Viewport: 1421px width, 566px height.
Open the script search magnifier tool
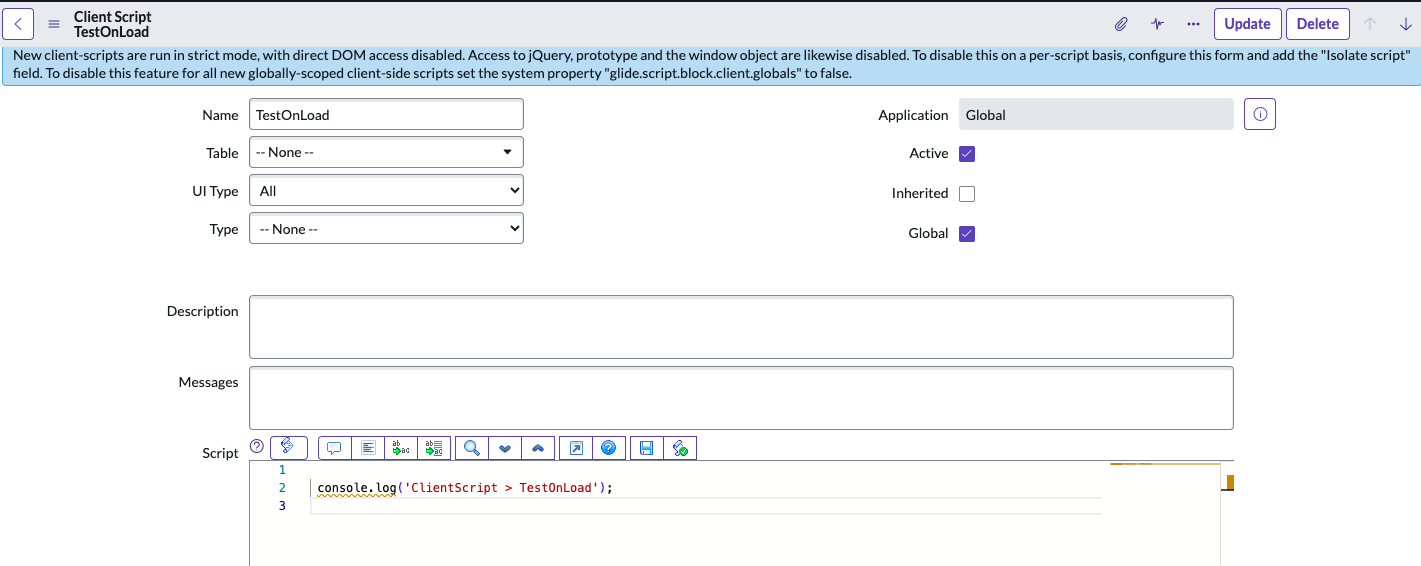coord(472,448)
